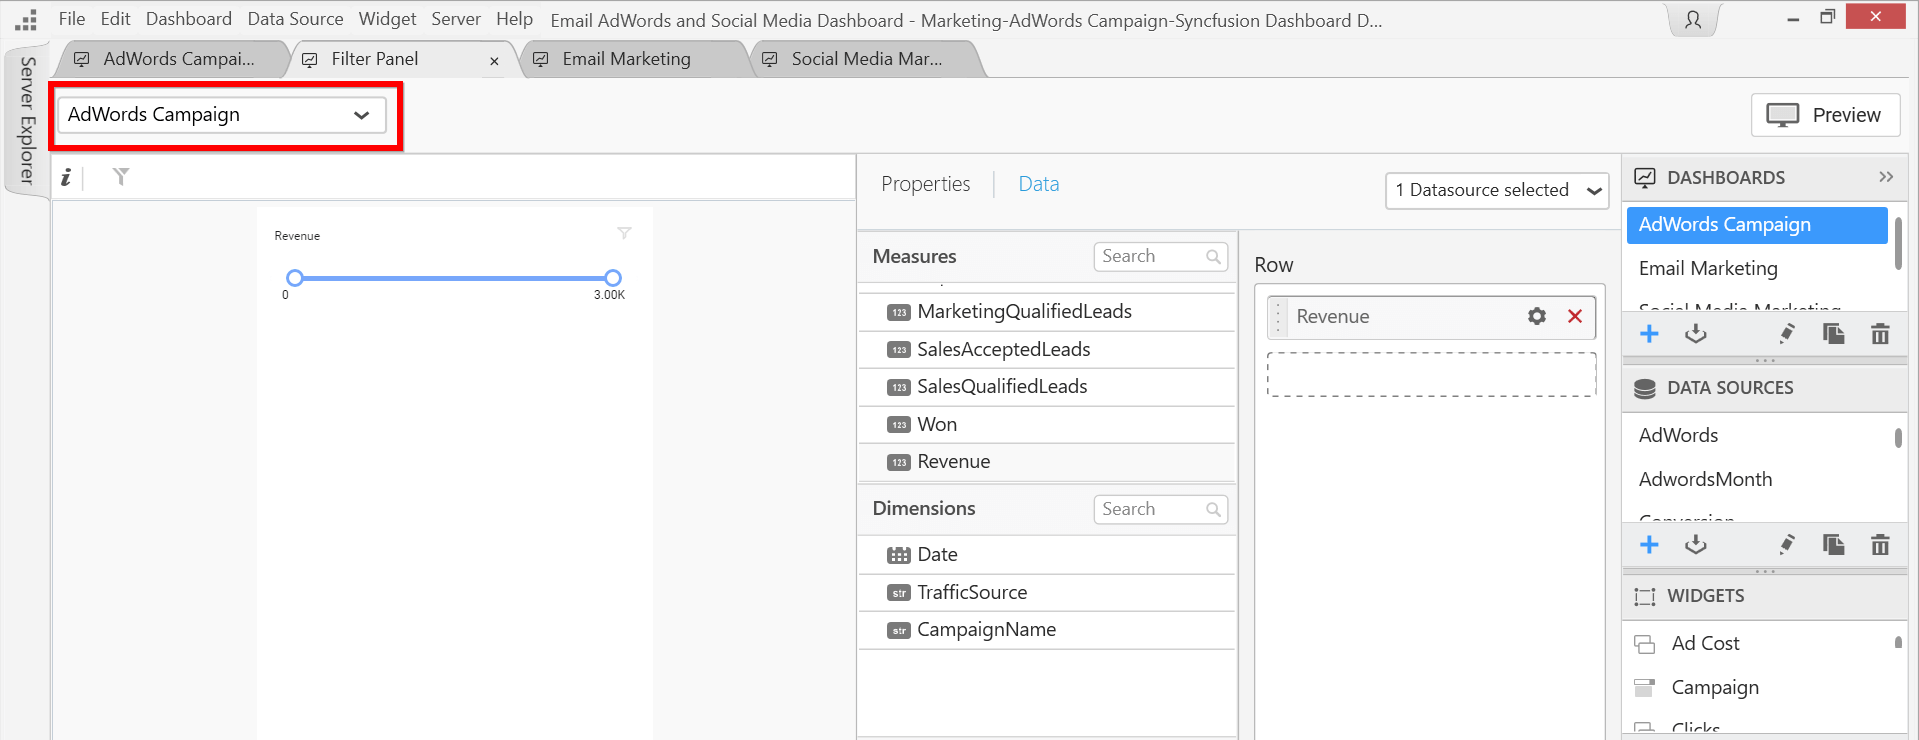Click the import icon in Dashboards toolbar

point(1695,334)
